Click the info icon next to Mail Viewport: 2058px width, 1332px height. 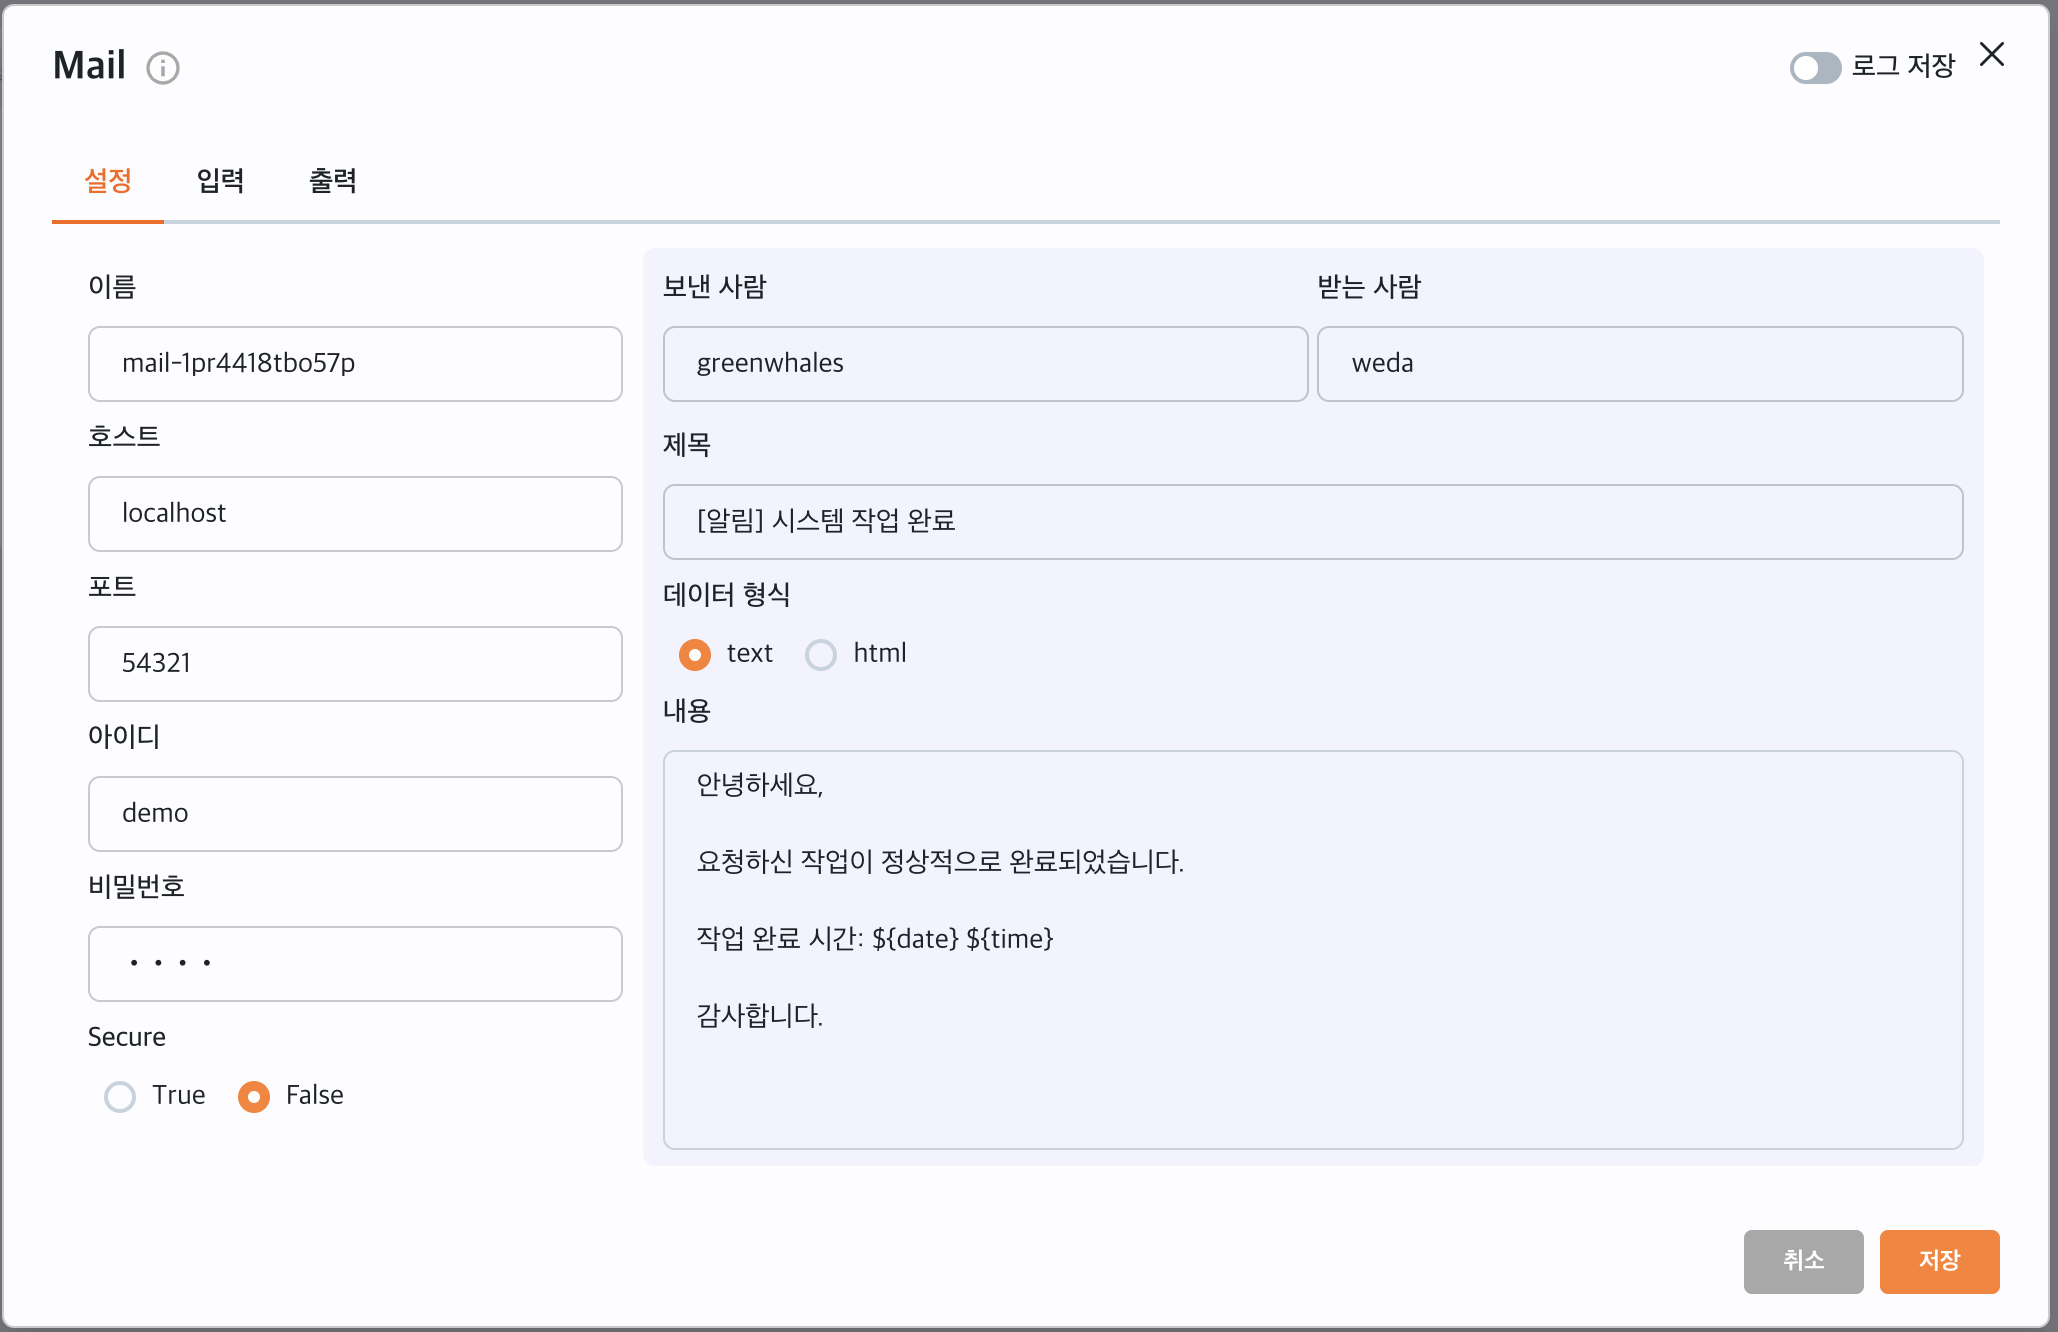(163, 68)
